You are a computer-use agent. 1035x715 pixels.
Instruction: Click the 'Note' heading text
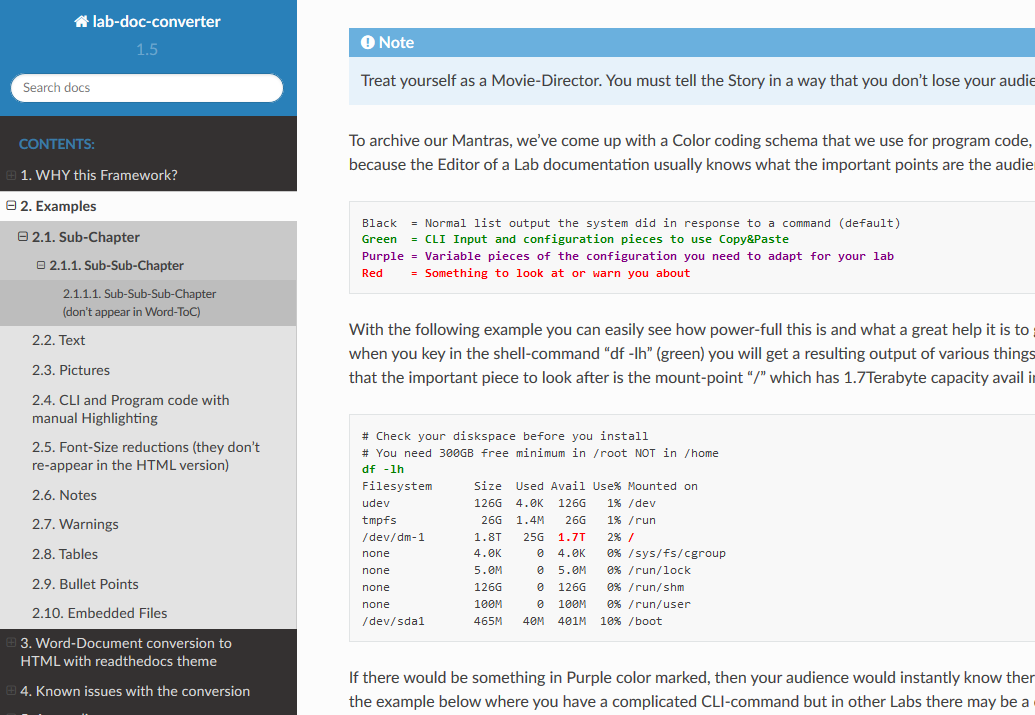[x=397, y=42]
